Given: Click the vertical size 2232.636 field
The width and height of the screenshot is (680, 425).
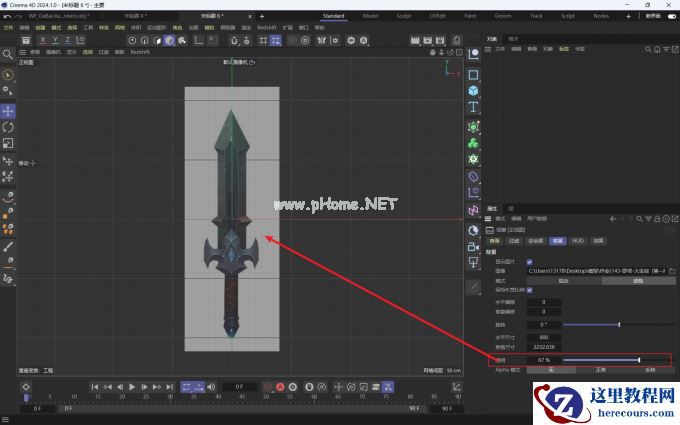Looking at the screenshot, I should (x=544, y=347).
